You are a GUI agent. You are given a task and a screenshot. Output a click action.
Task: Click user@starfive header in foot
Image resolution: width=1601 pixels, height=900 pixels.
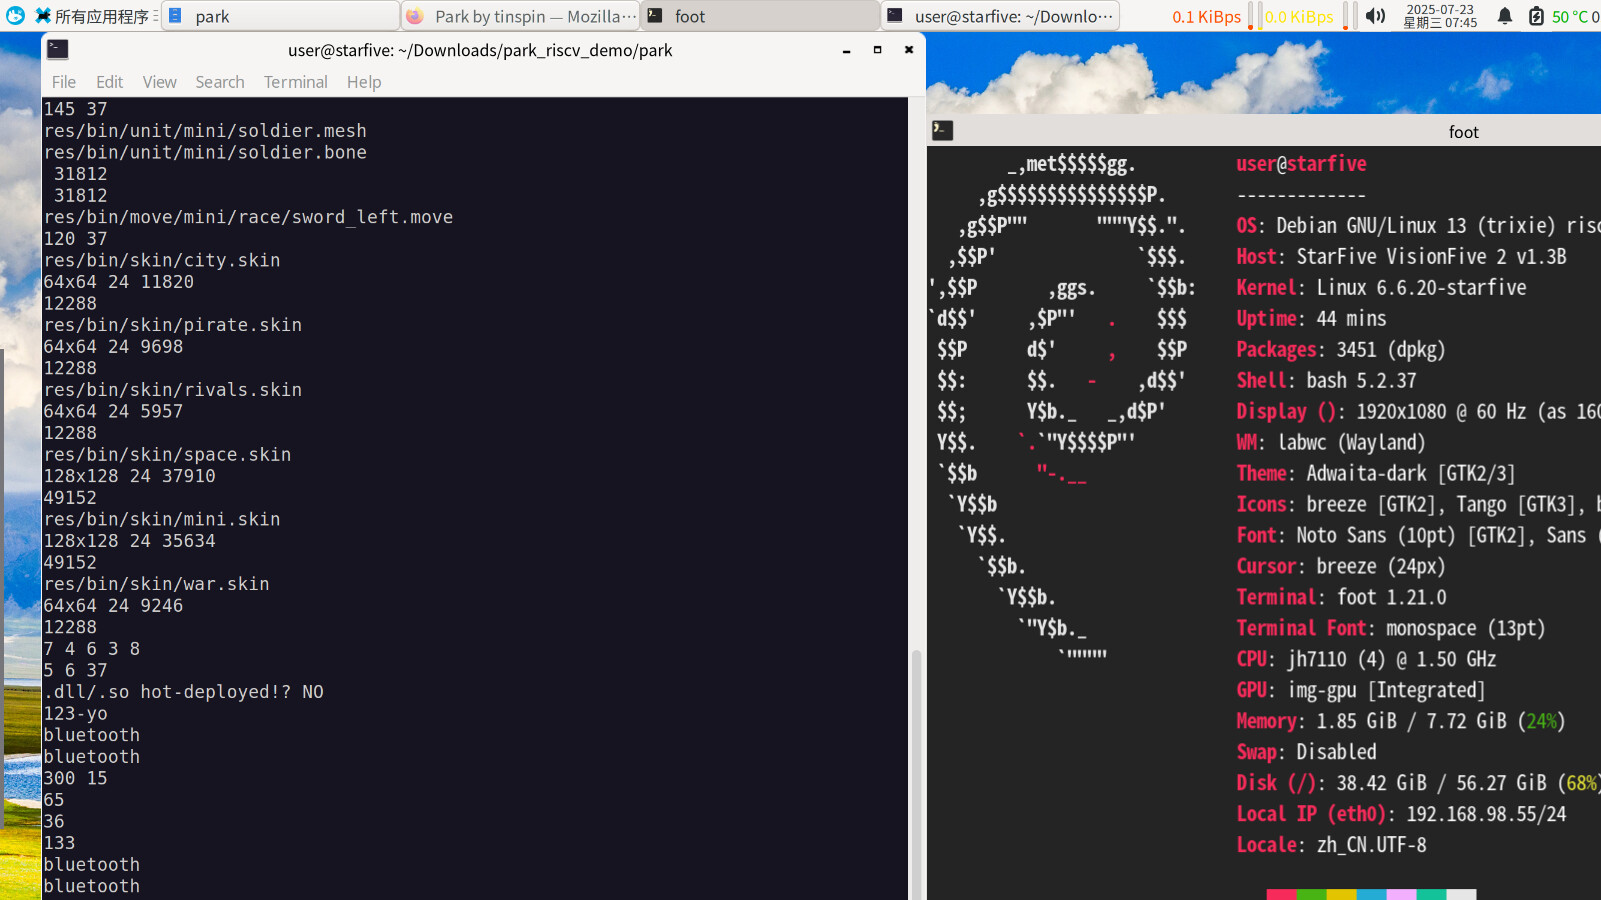(x=1301, y=164)
